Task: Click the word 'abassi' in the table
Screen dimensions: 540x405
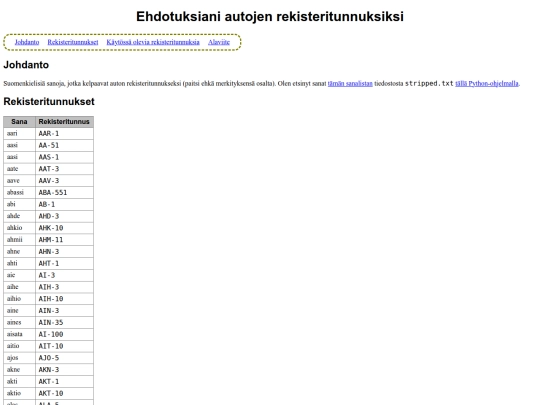Action: (x=15, y=192)
